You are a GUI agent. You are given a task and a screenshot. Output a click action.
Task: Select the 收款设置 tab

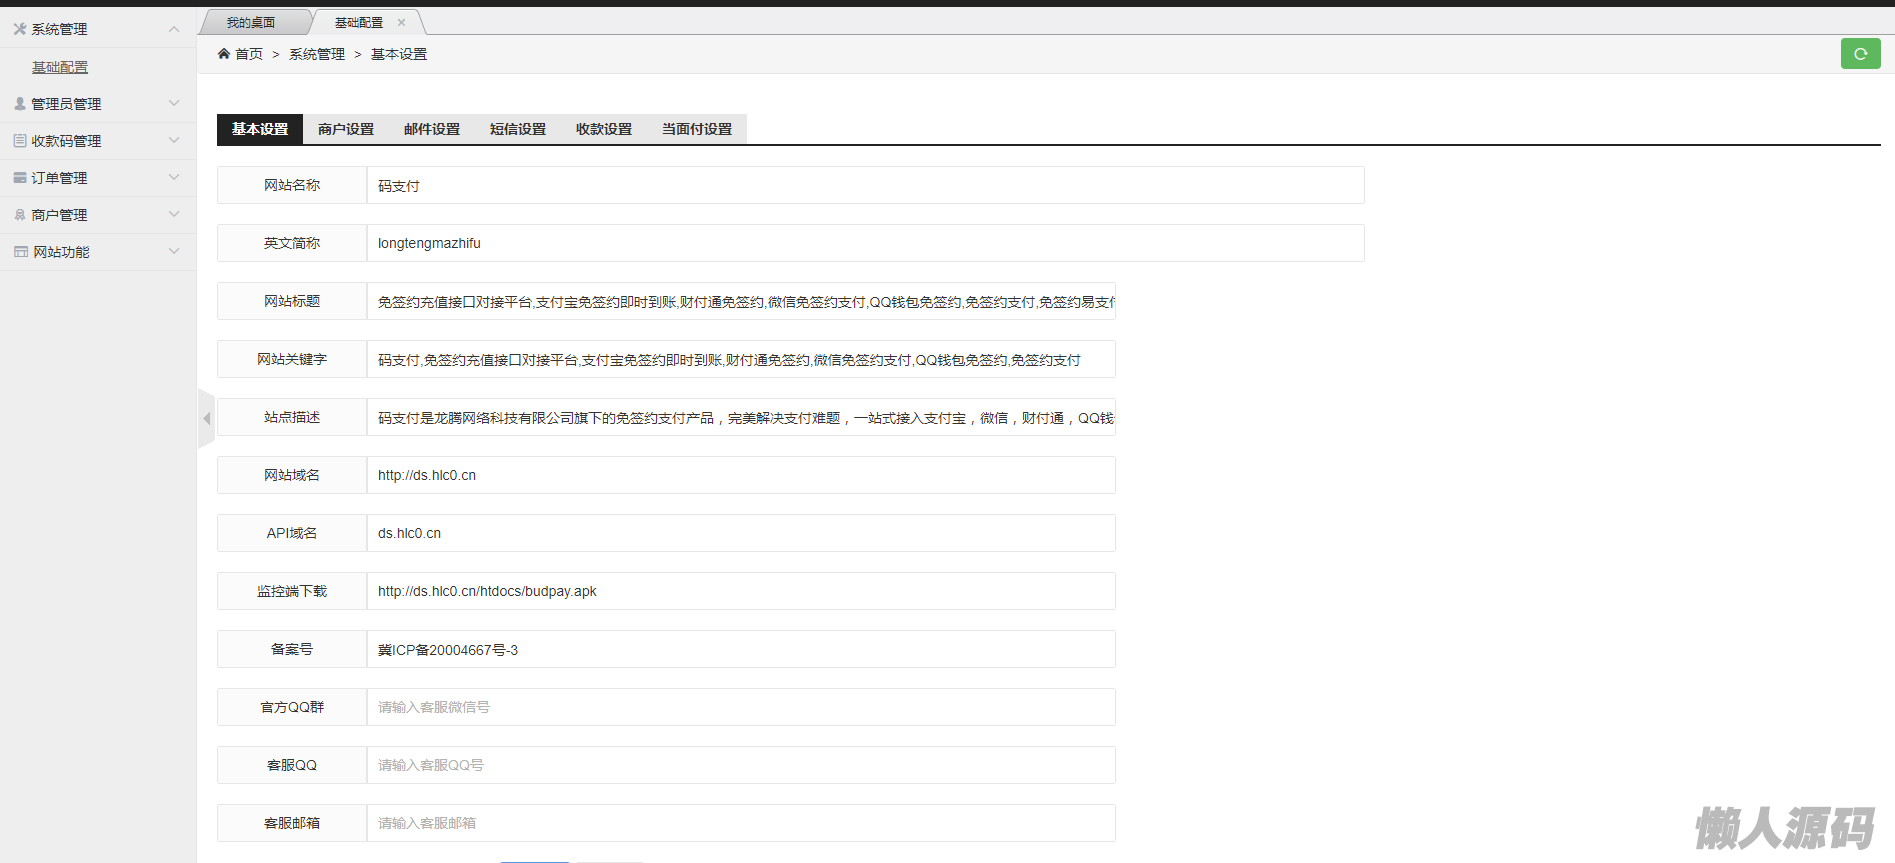604,129
